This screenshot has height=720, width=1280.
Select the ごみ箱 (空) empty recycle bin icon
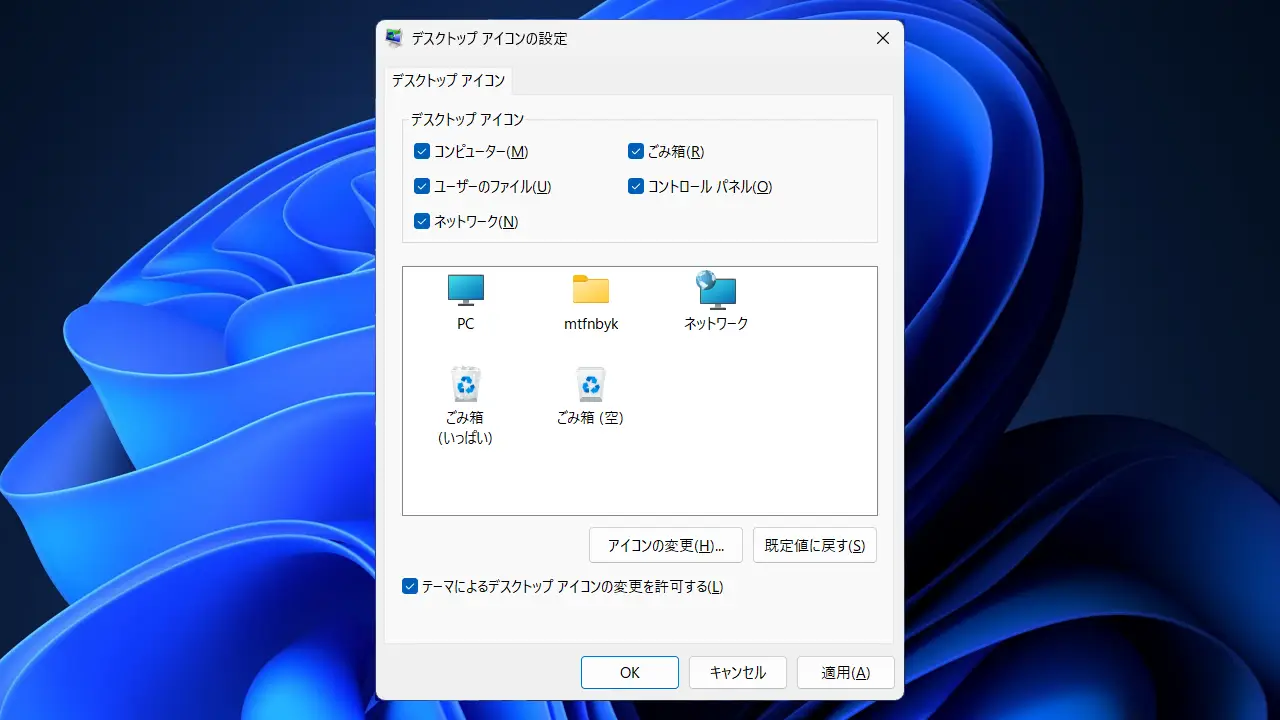tap(591, 384)
